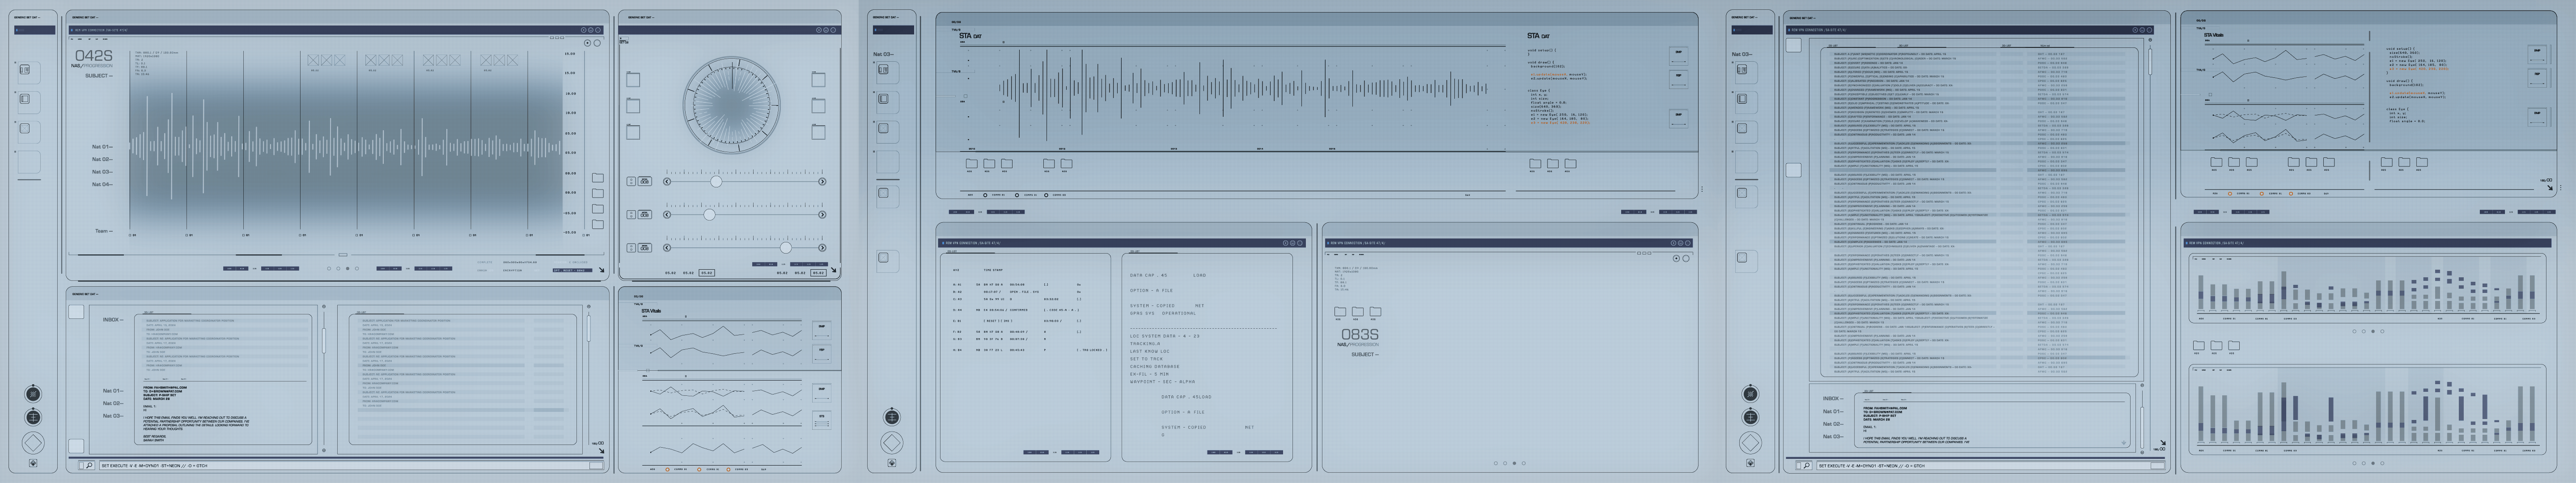
Task: Select INBOX label in left screen mail window
Action: (x=113, y=320)
